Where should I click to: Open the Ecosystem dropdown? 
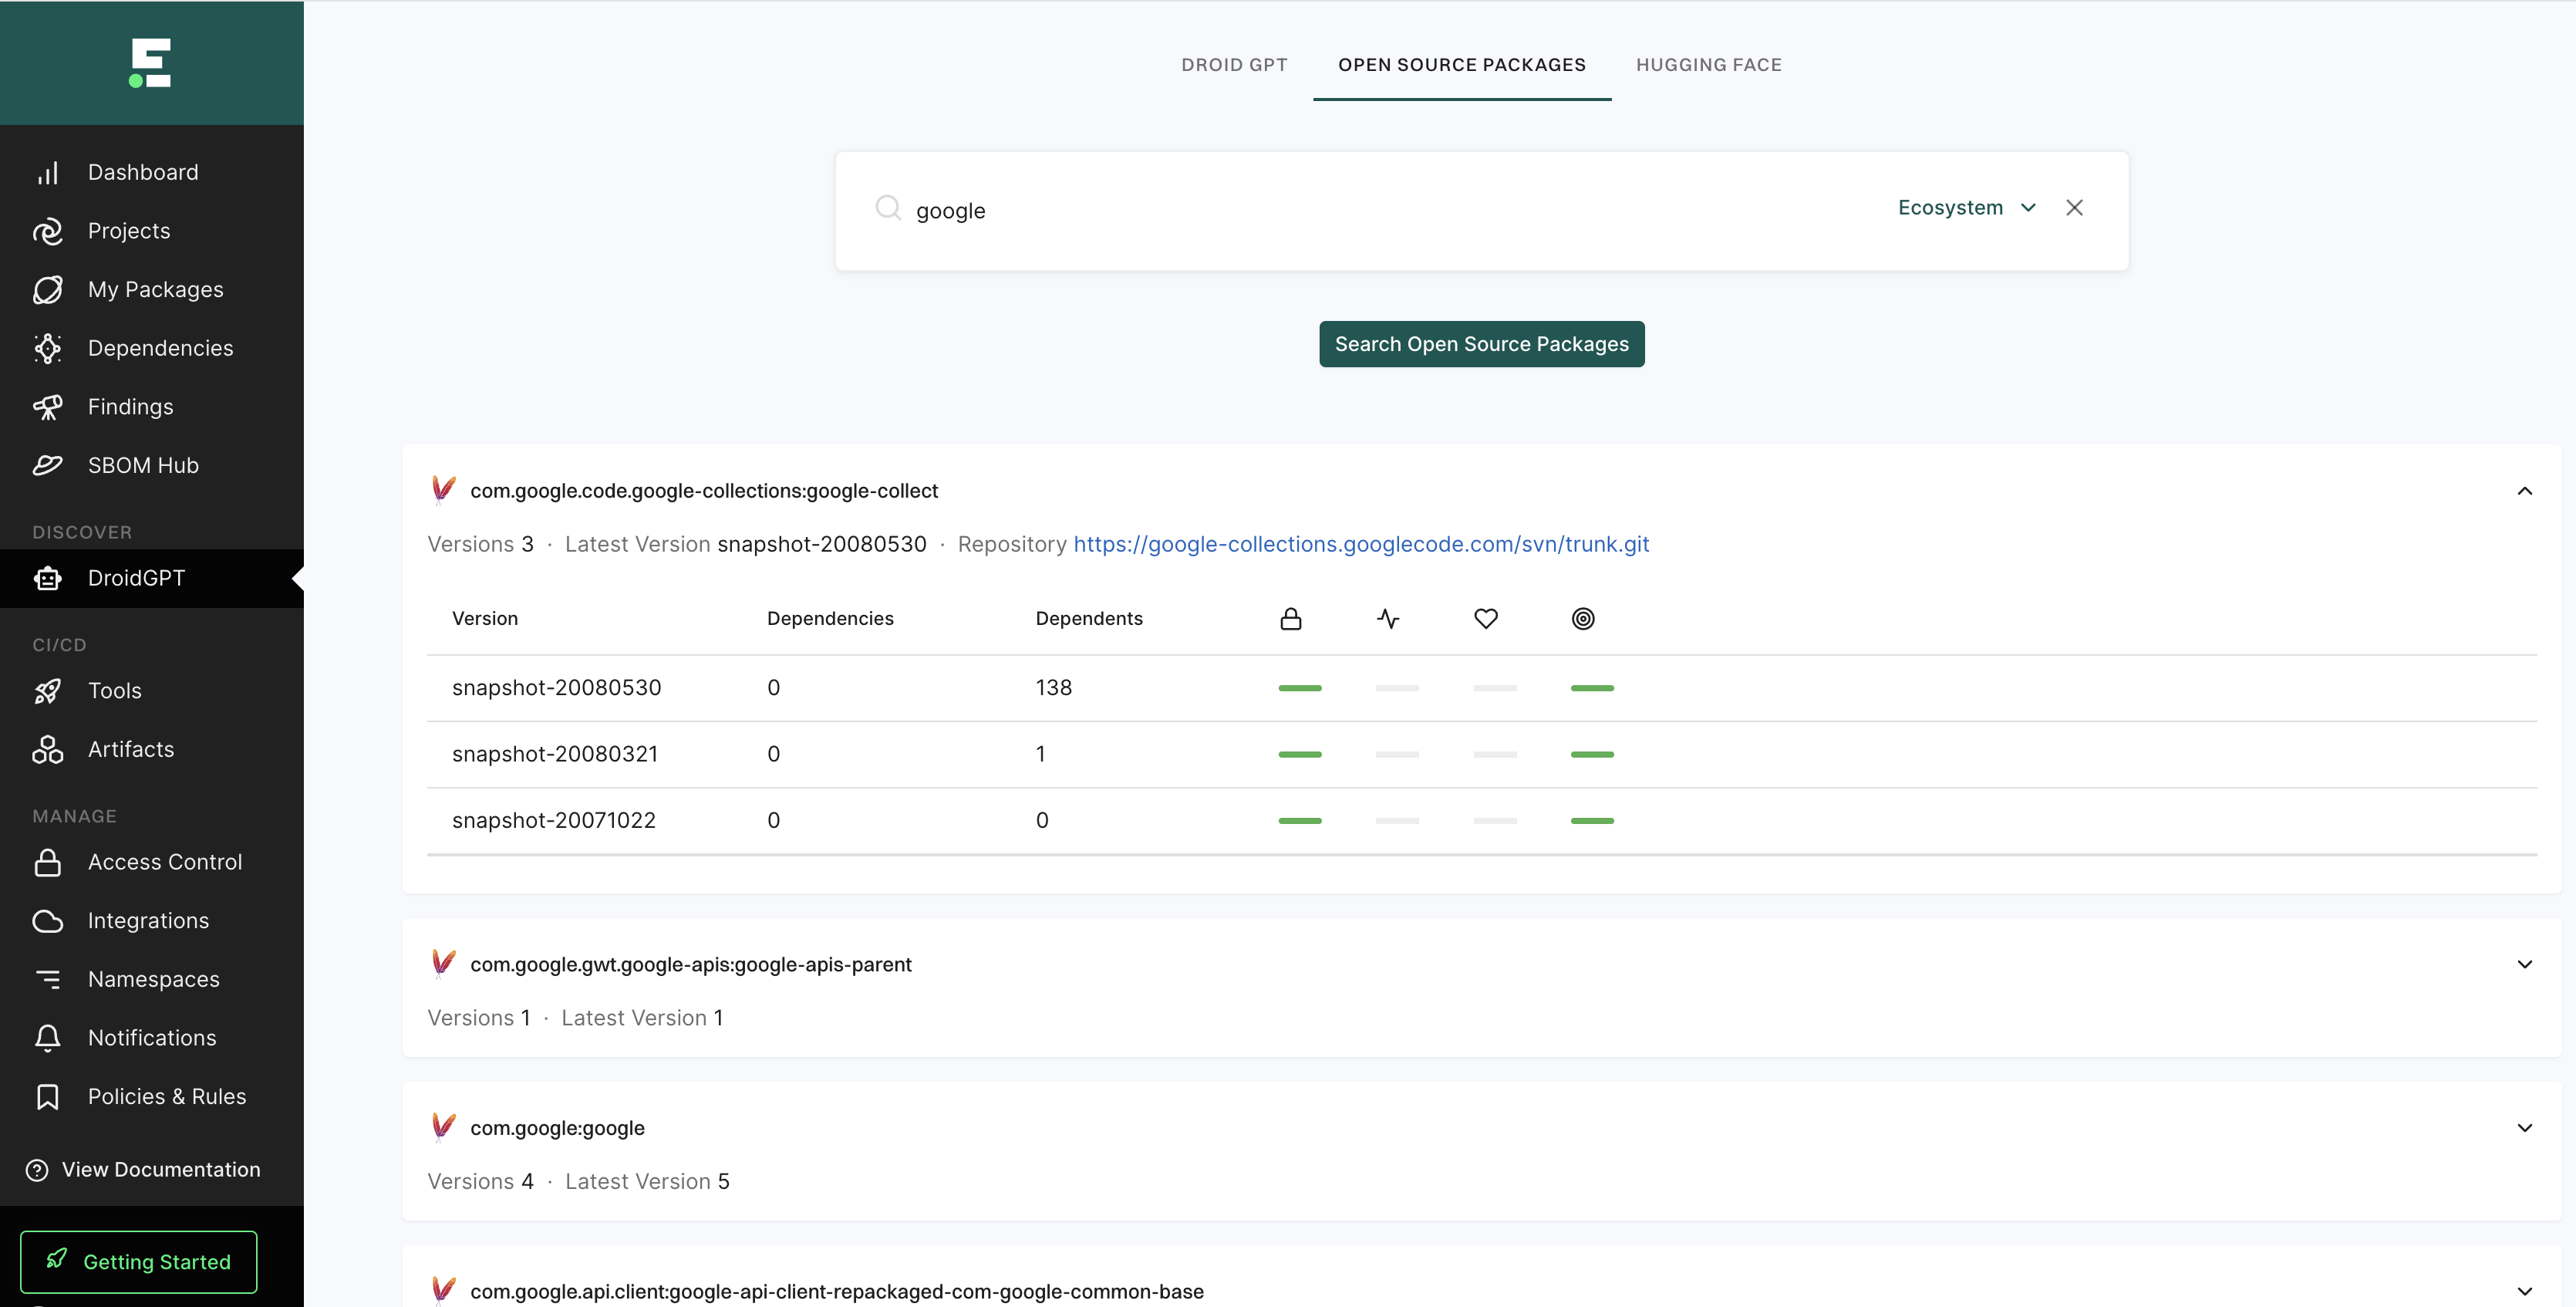click(x=1966, y=208)
